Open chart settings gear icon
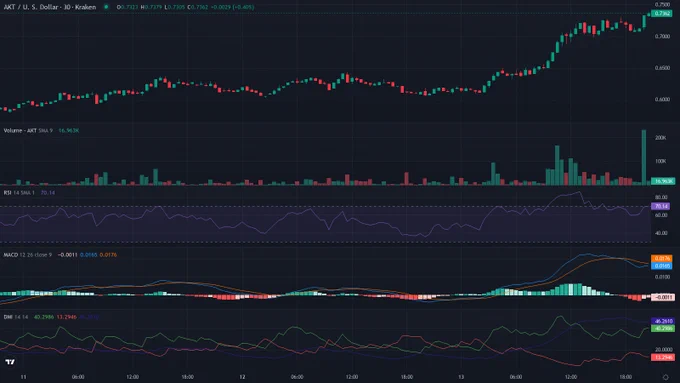The width and height of the screenshot is (680, 383). coord(665,377)
